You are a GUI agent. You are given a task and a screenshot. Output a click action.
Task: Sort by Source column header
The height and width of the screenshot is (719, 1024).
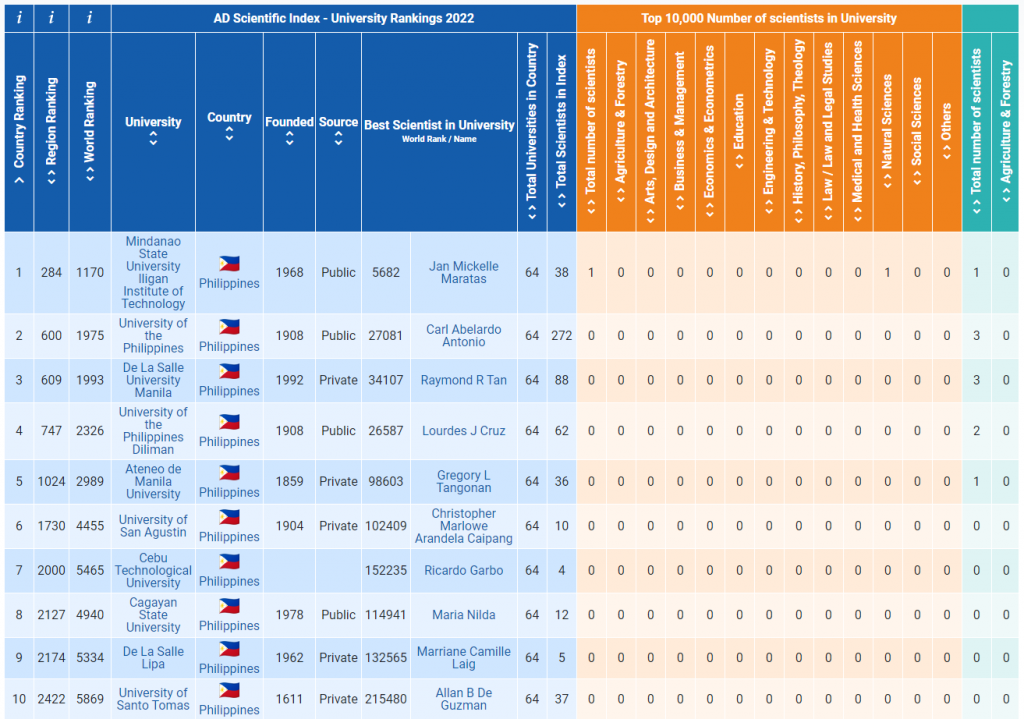pos(338,138)
